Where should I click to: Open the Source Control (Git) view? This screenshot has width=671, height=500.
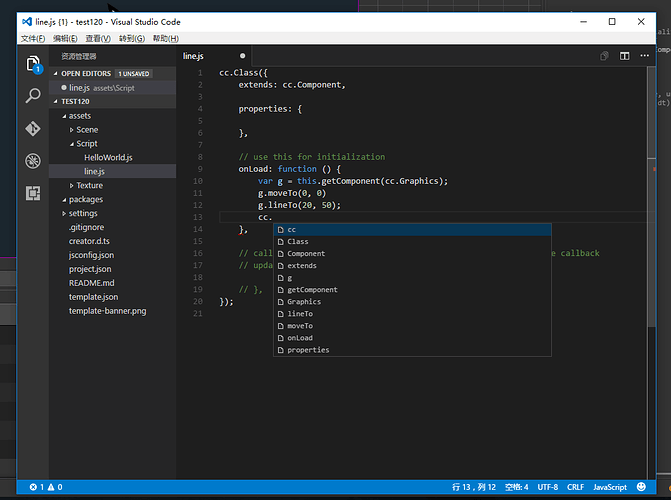point(32,129)
